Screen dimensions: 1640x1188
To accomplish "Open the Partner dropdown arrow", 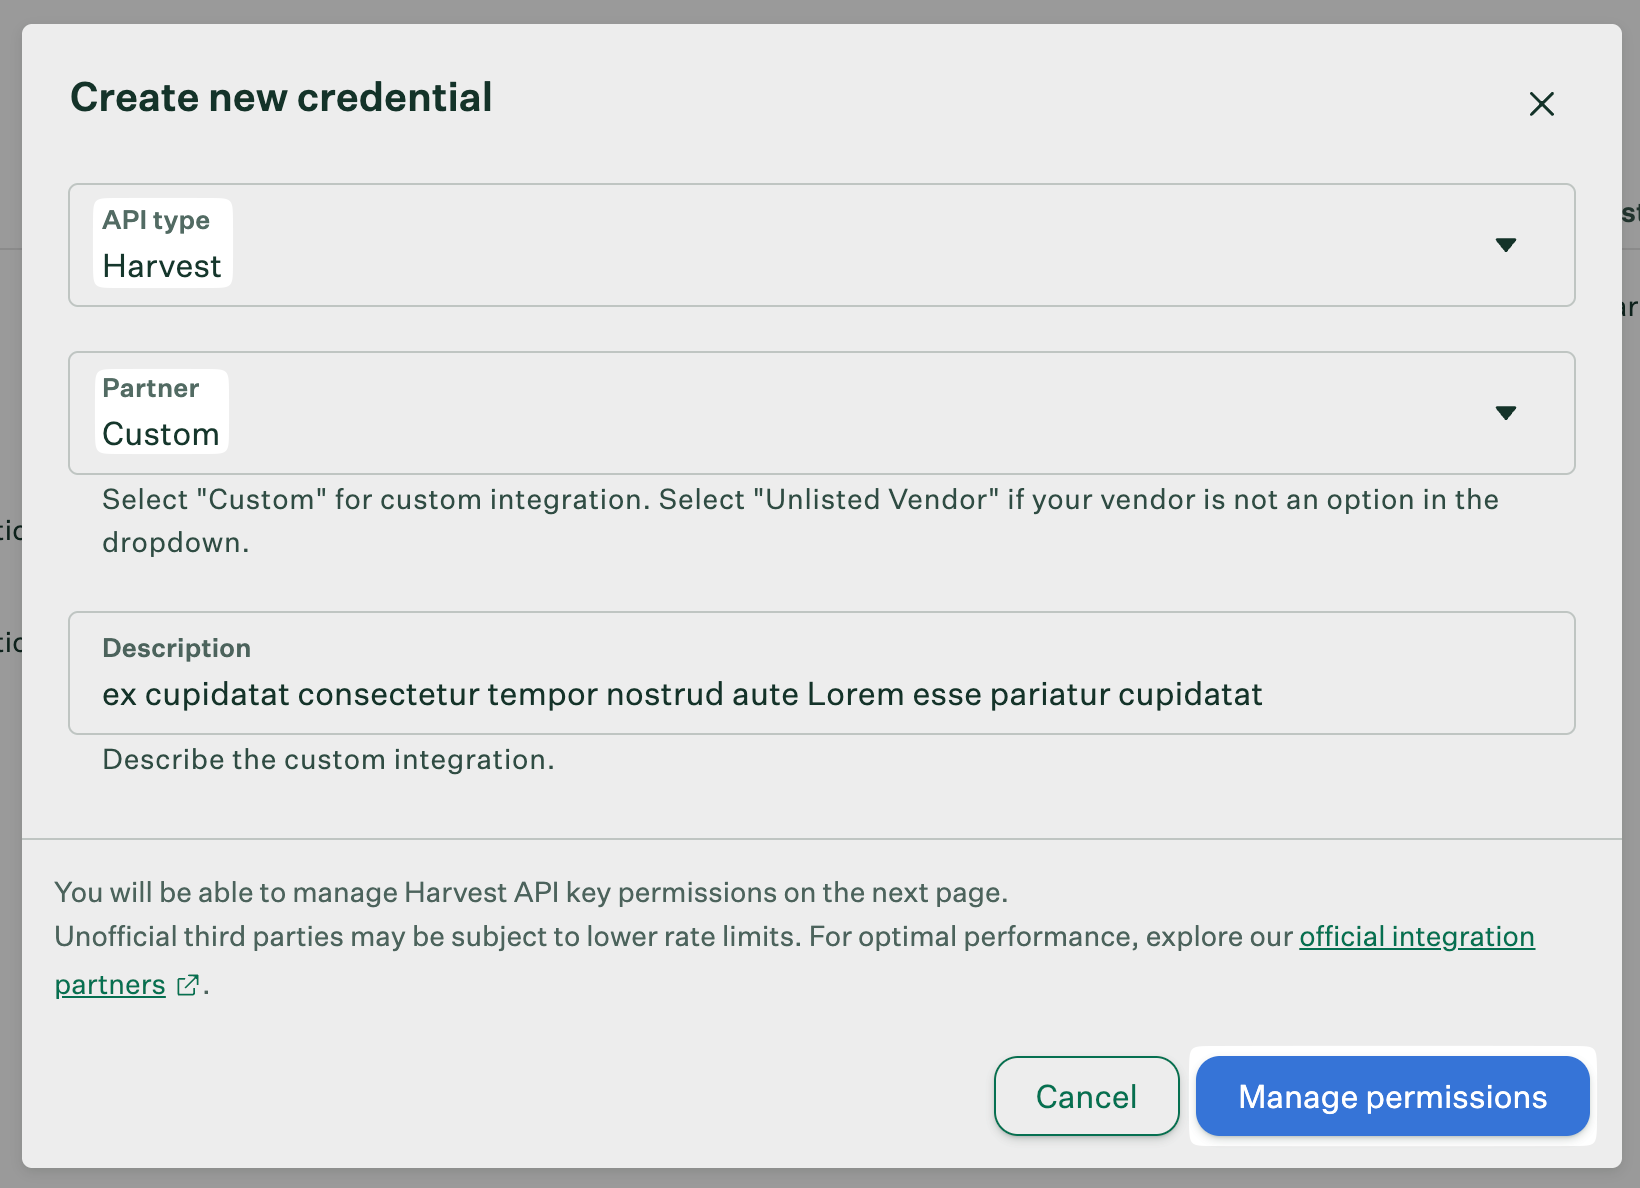I will (1505, 413).
